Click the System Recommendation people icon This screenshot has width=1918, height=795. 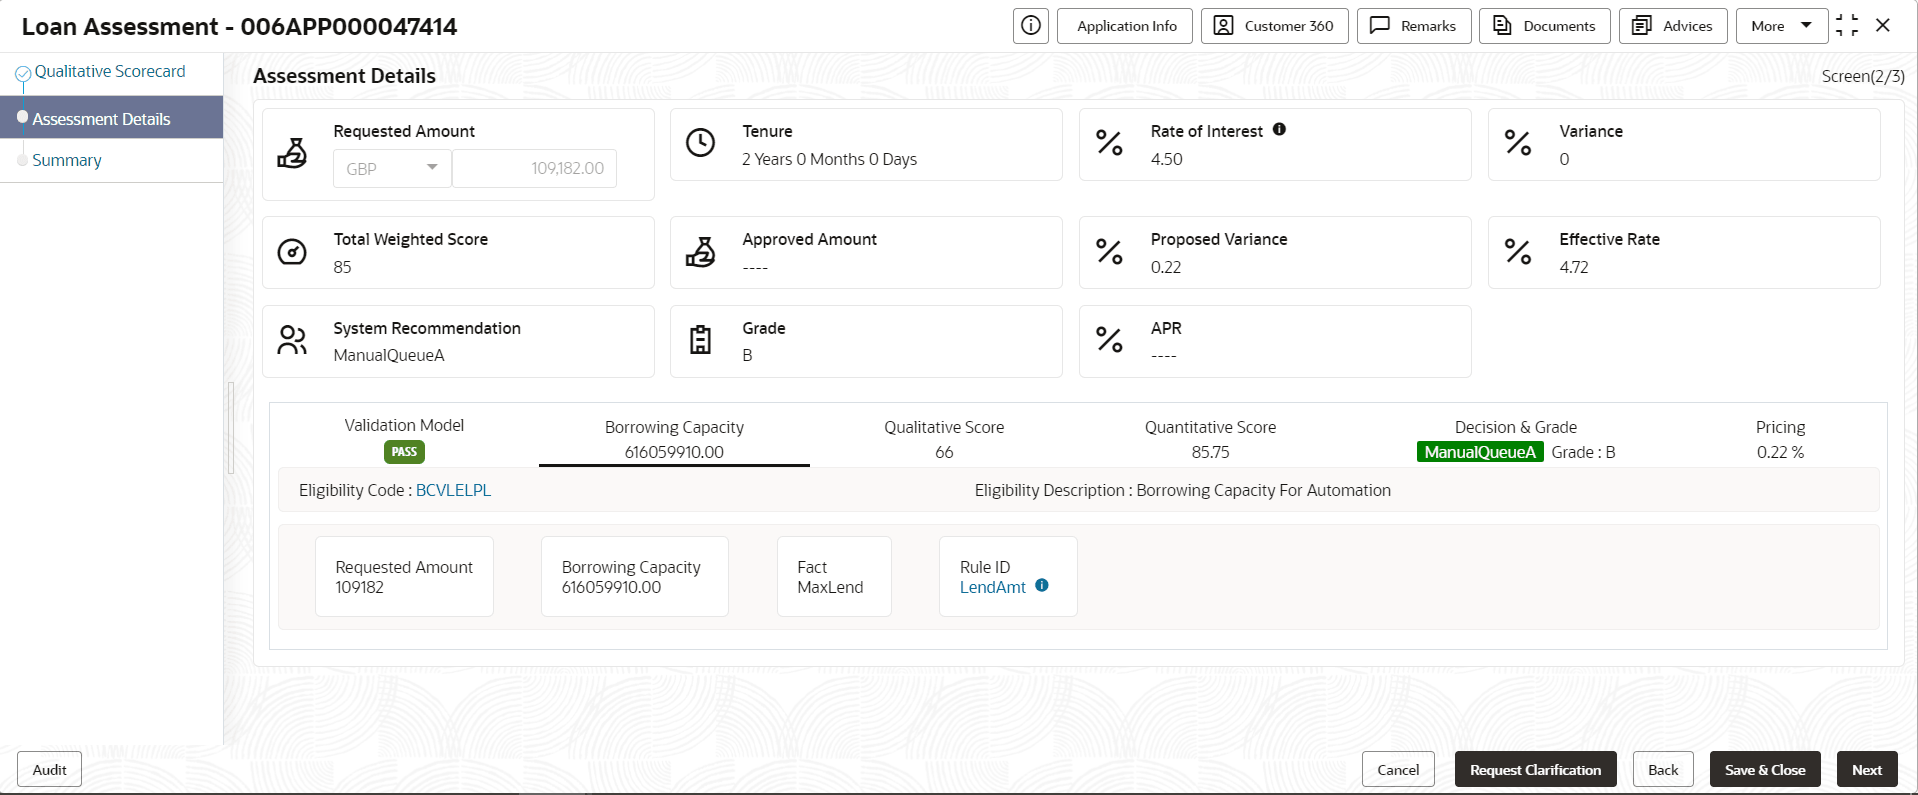pyautogui.click(x=292, y=340)
